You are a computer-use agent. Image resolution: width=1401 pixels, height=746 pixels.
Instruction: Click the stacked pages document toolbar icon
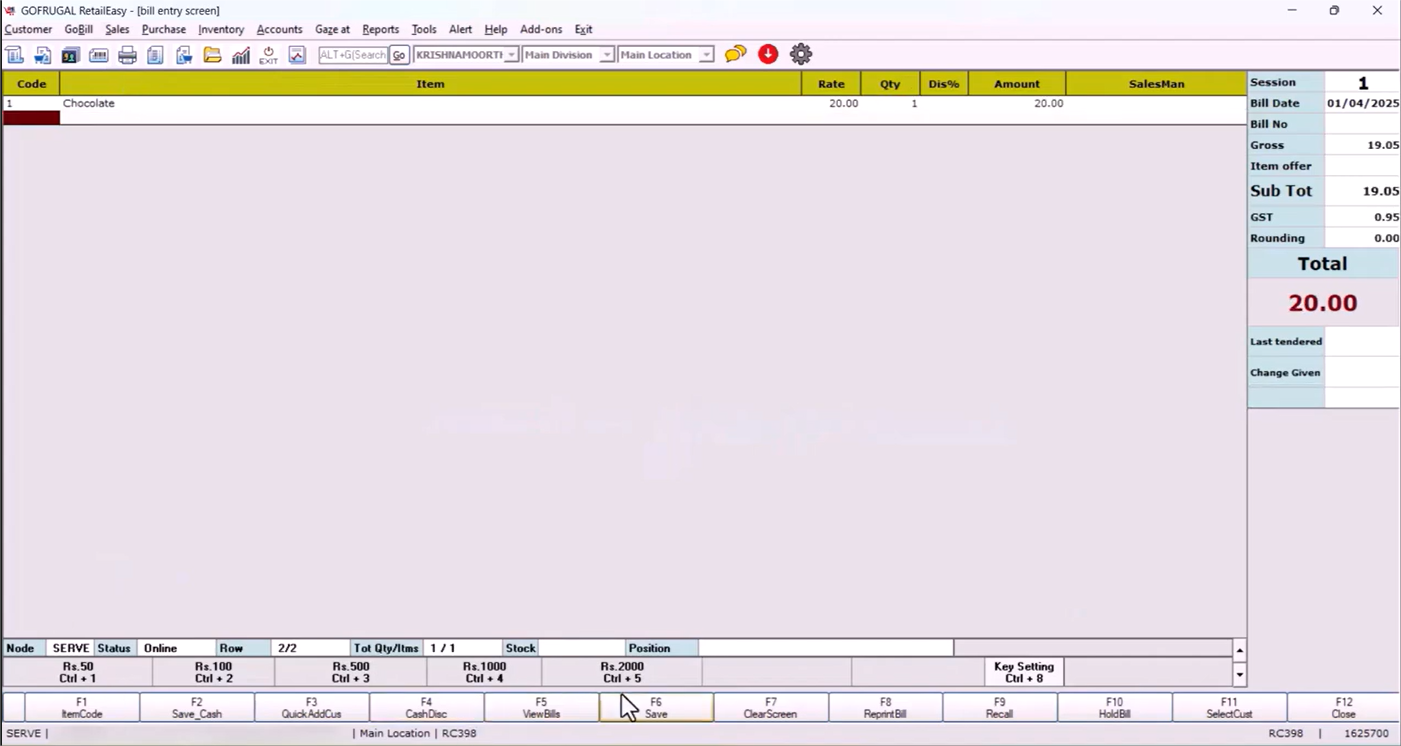[x=155, y=55]
